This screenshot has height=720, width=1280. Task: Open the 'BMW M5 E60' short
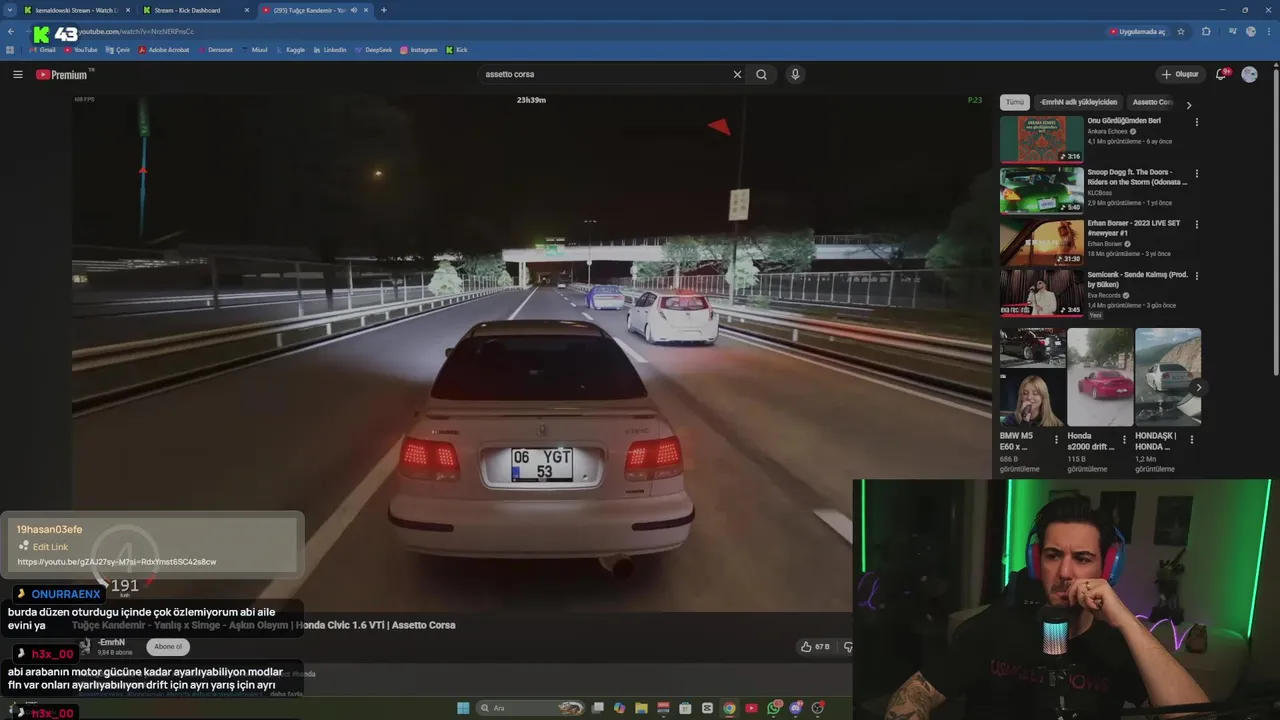coord(1033,377)
